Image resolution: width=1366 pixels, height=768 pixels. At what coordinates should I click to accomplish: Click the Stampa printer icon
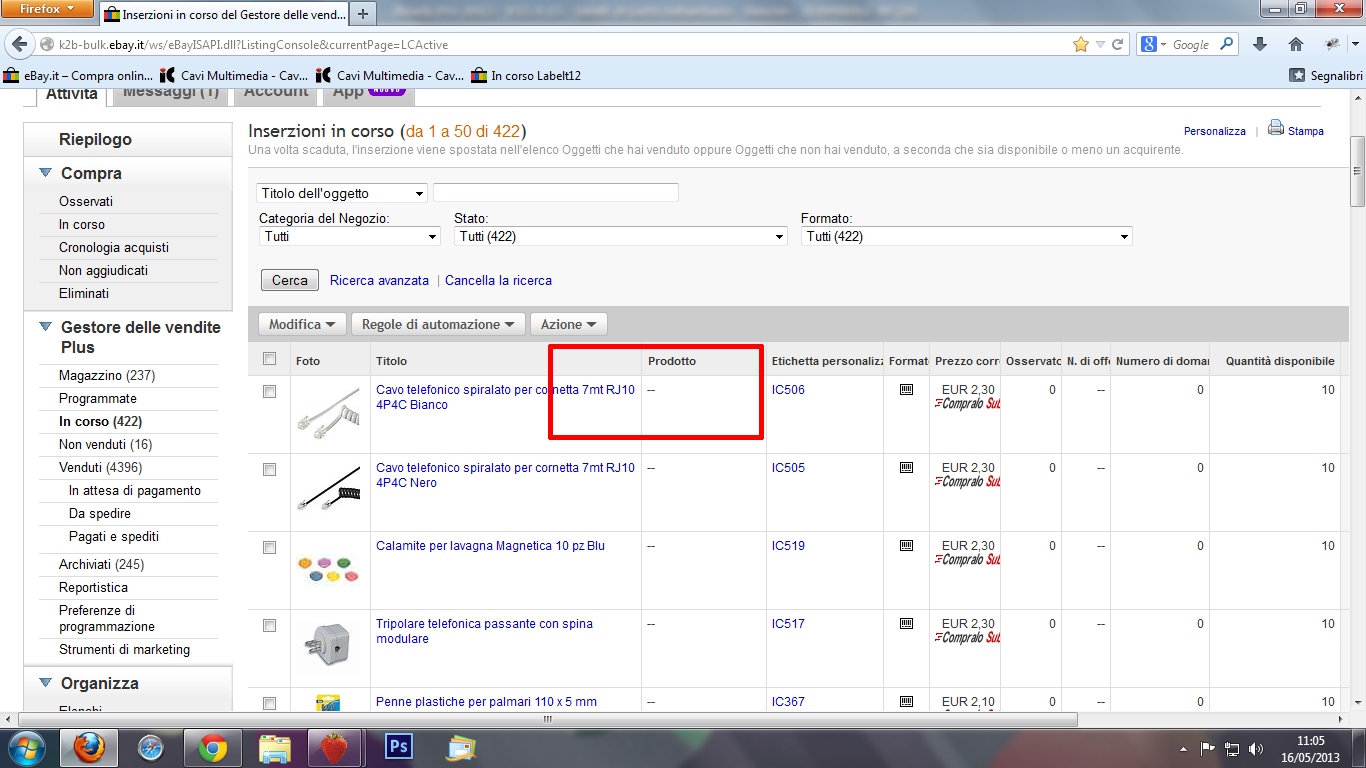click(1276, 128)
